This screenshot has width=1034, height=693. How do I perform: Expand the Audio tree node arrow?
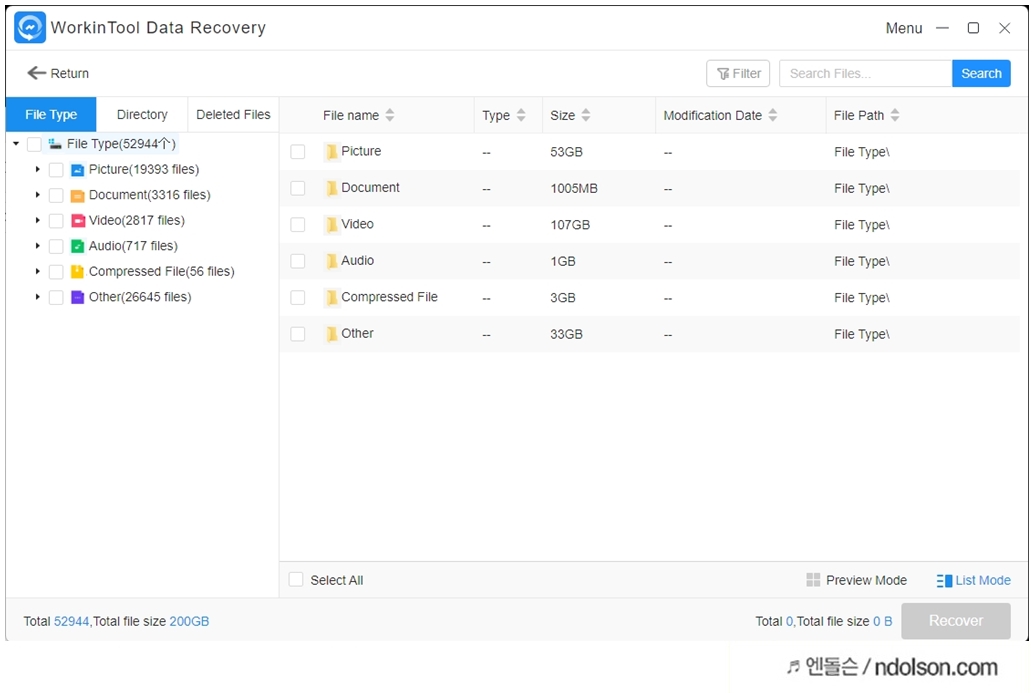click(x=38, y=246)
